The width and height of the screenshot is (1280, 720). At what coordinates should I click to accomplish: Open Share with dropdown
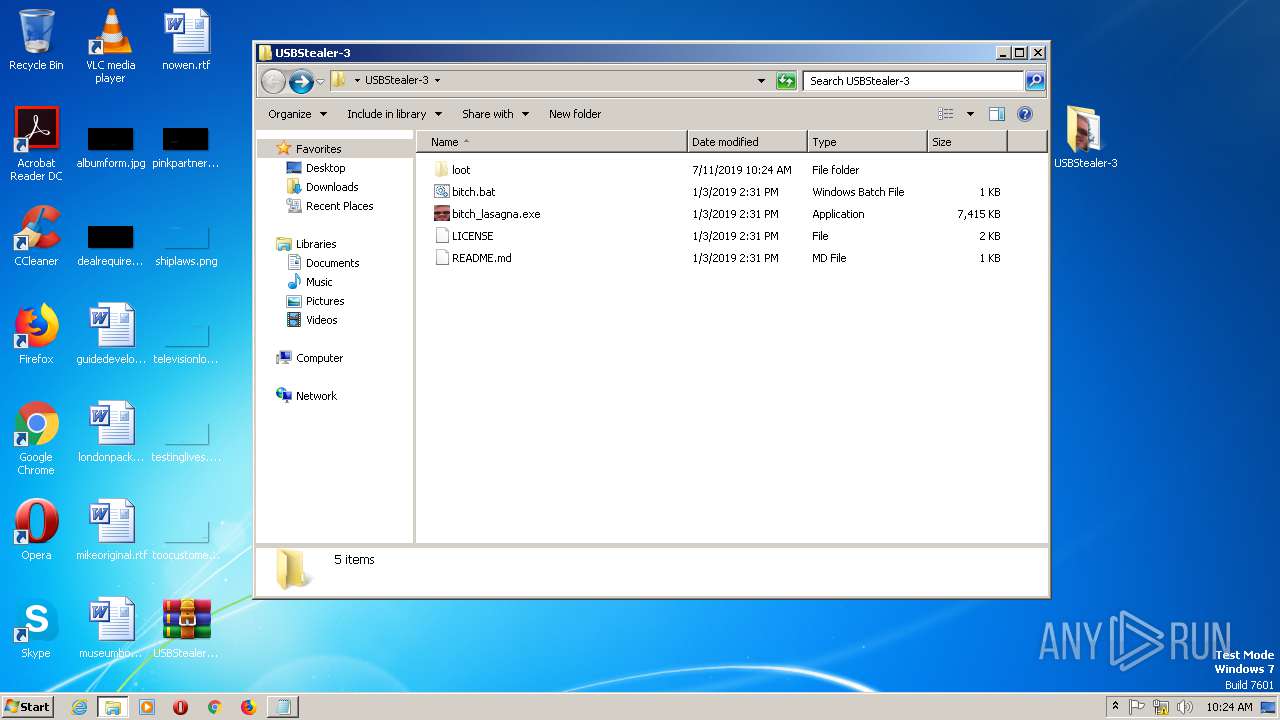(495, 114)
